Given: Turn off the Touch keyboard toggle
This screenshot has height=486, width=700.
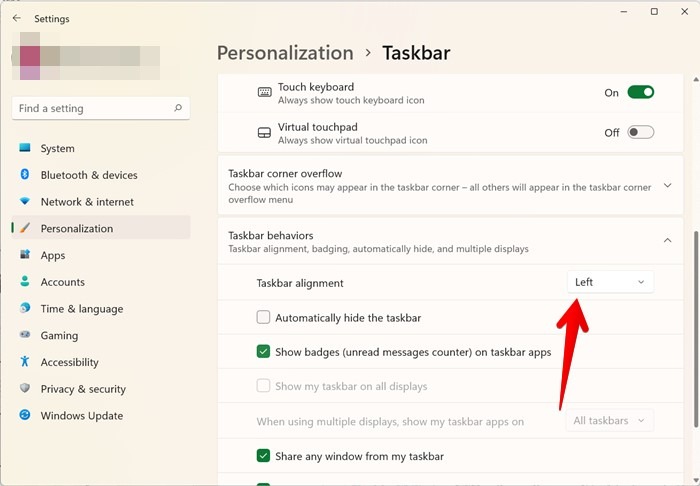Looking at the screenshot, I should coord(640,92).
